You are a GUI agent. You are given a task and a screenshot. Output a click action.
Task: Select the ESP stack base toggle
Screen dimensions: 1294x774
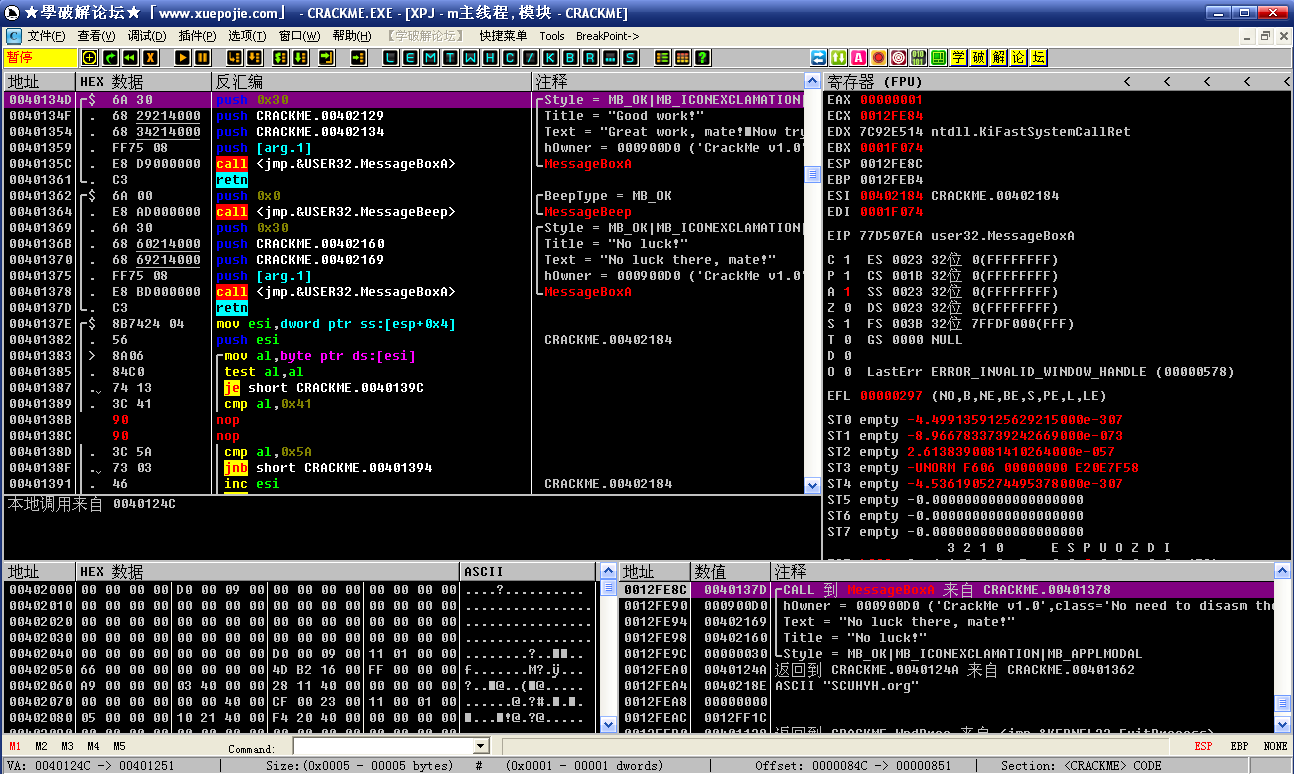point(1203,746)
